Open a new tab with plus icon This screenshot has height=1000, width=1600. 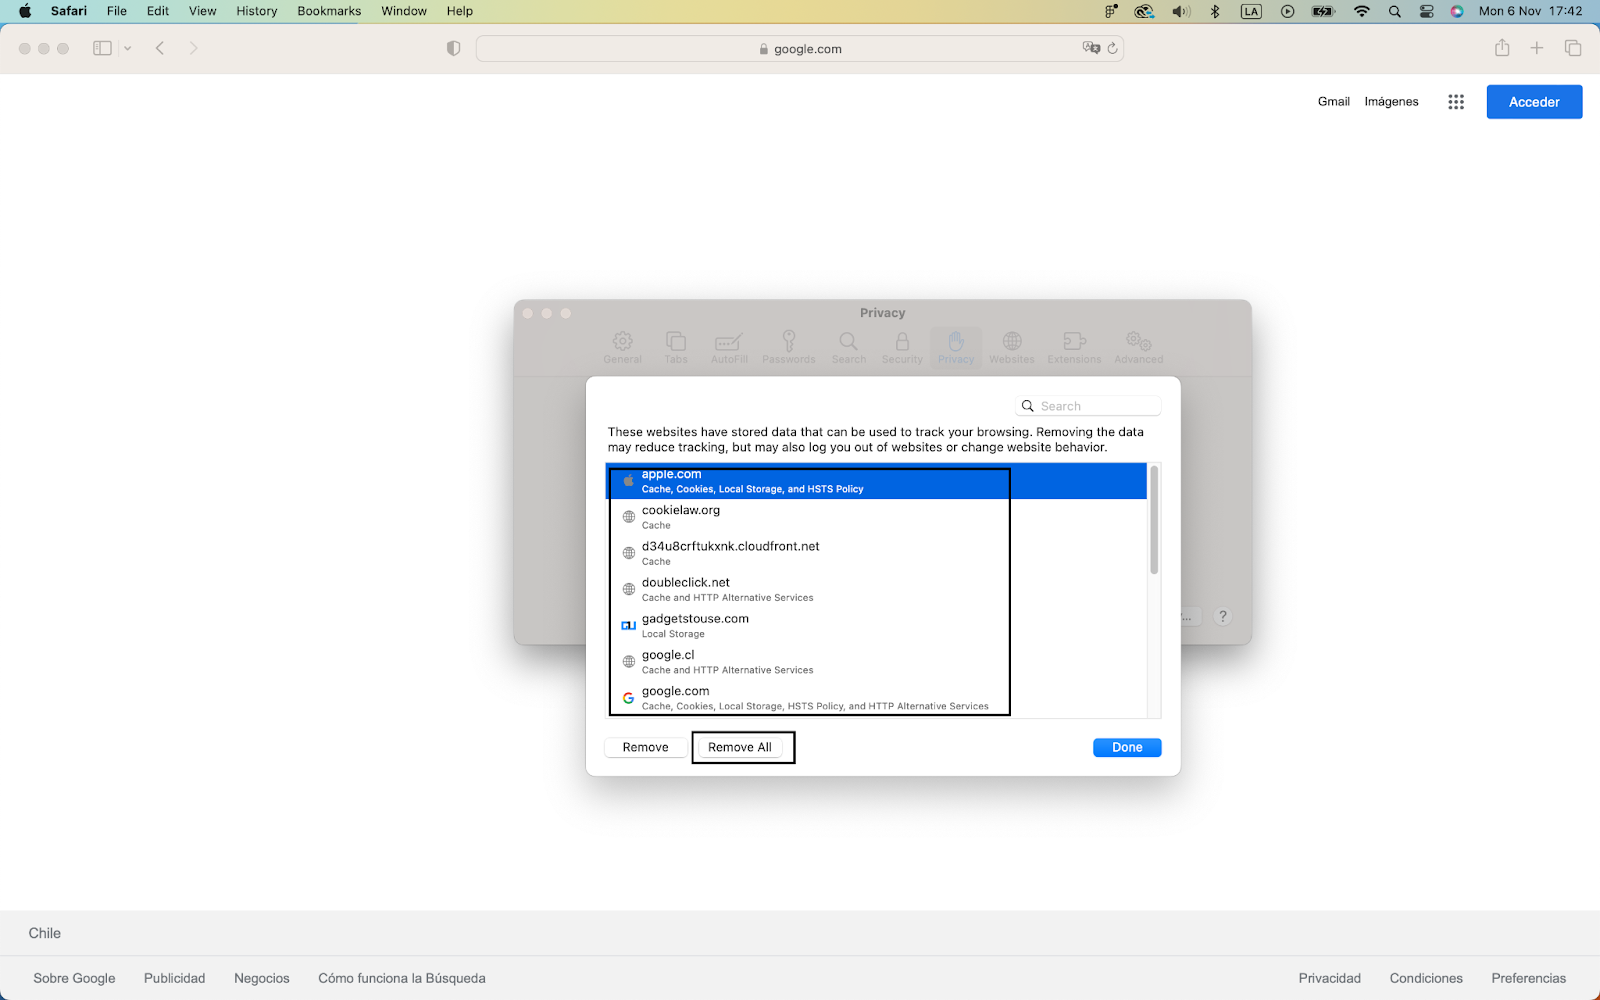[1537, 48]
